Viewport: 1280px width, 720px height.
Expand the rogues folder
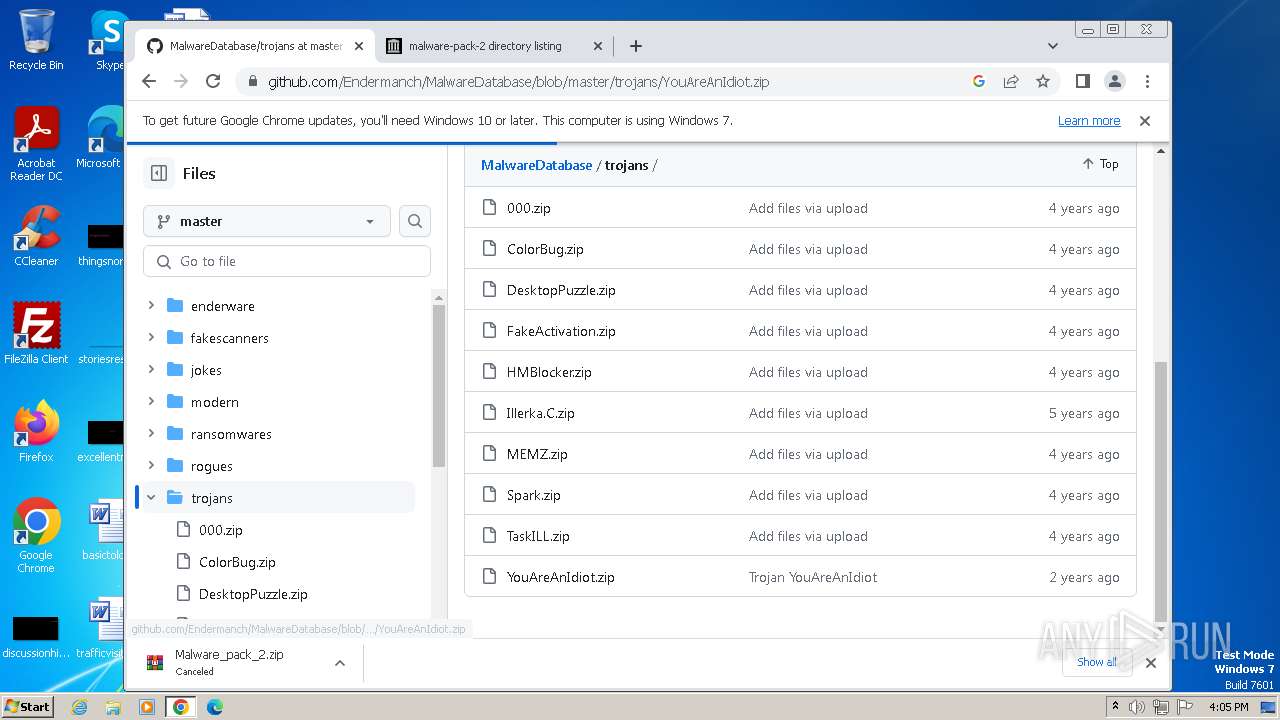click(151, 466)
